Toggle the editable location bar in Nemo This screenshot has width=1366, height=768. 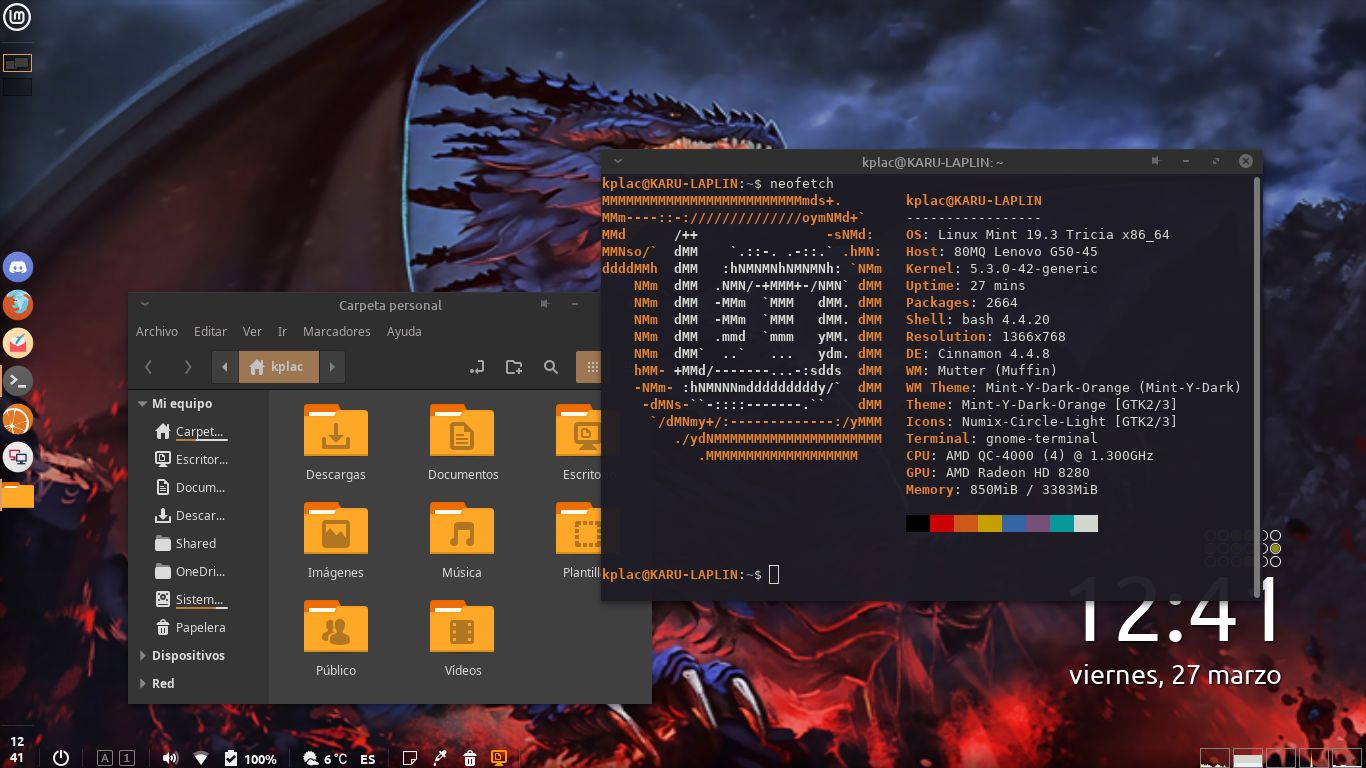click(477, 367)
